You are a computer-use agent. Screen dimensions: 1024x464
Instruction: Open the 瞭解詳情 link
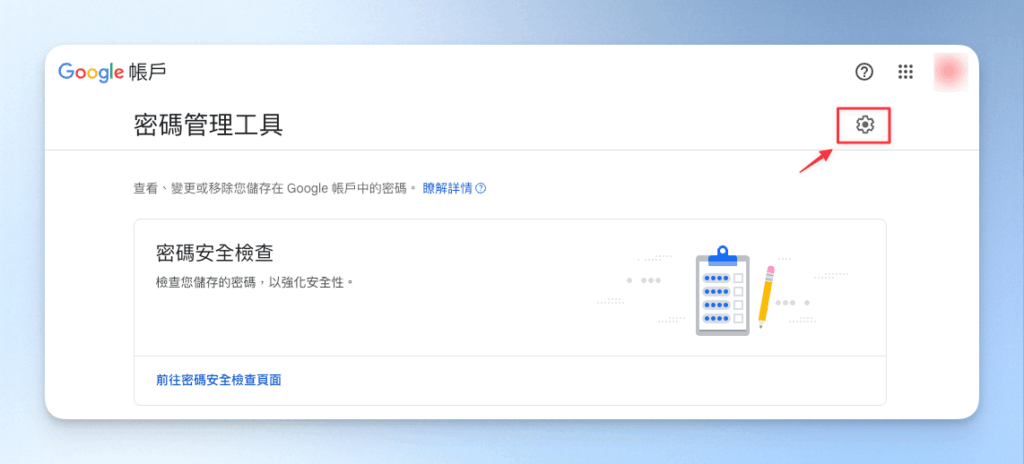pos(455,189)
